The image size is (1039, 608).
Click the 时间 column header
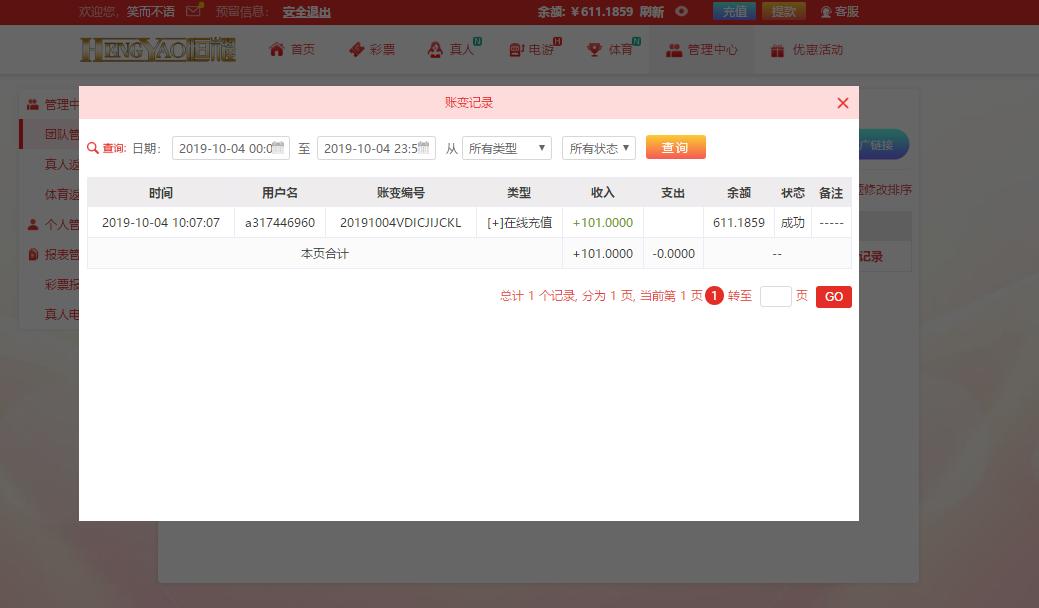coord(161,193)
